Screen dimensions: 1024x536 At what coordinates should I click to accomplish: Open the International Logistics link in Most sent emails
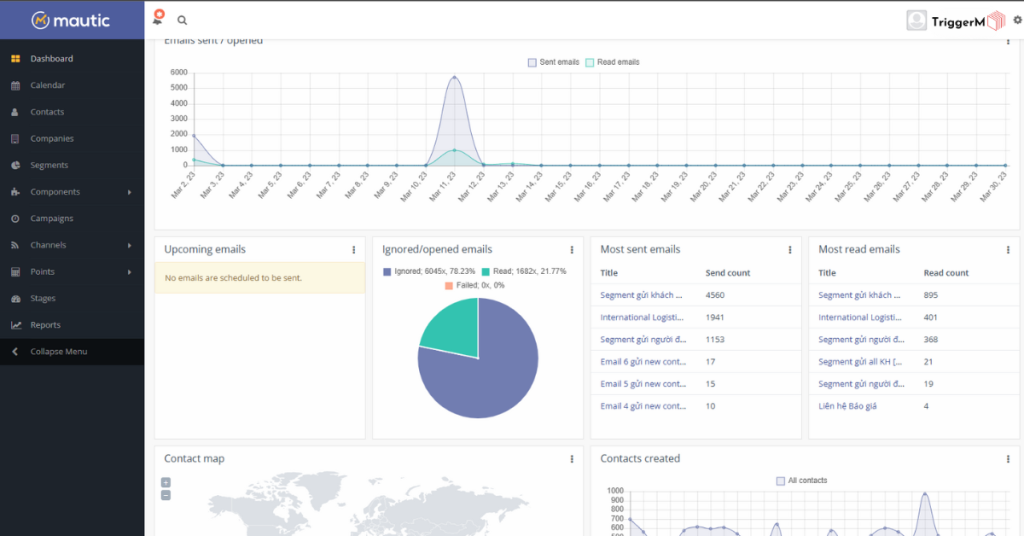[x=641, y=318]
